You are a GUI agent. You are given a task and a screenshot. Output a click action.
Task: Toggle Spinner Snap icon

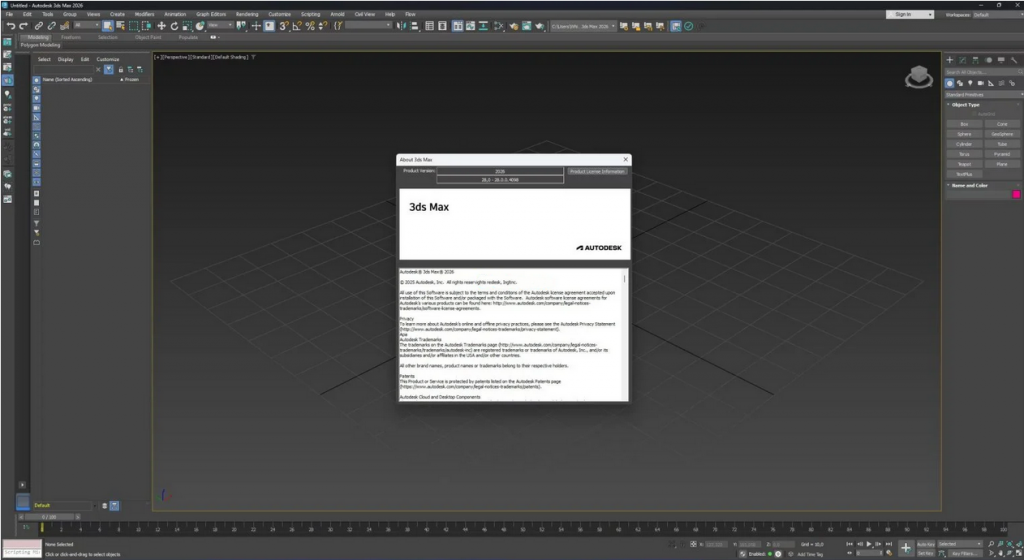click(323, 26)
